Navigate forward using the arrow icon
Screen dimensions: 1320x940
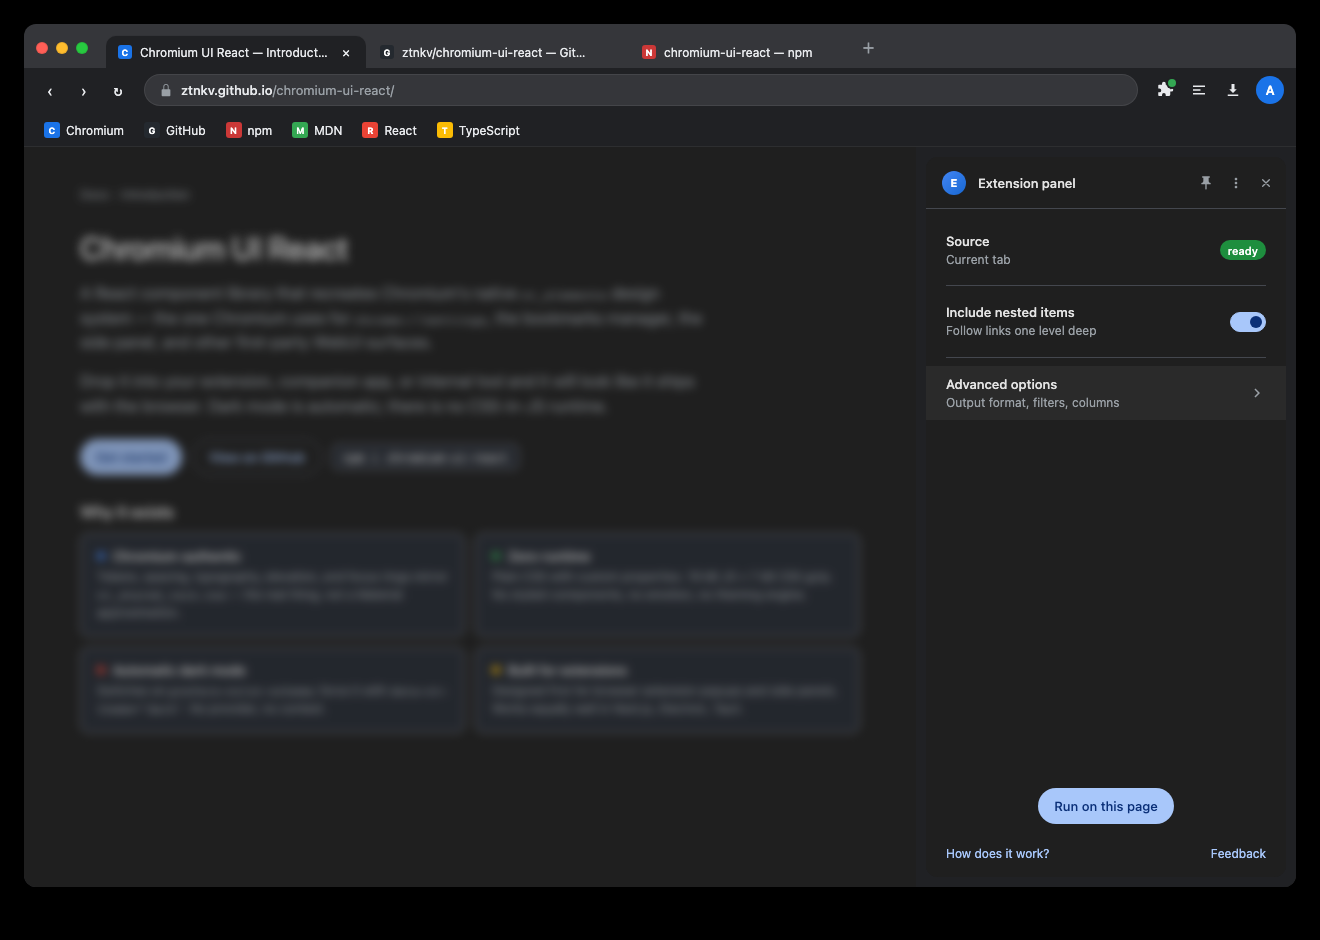coord(84,90)
